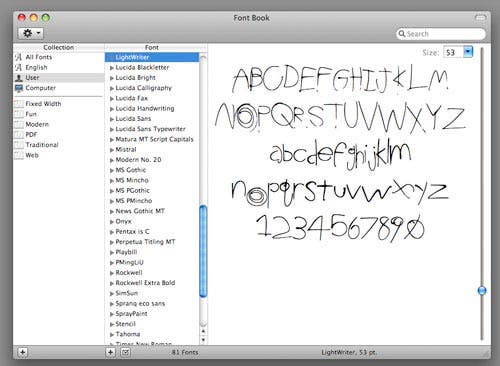Open the gear action menu
The image size is (500, 366).
[x=31, y=33]
